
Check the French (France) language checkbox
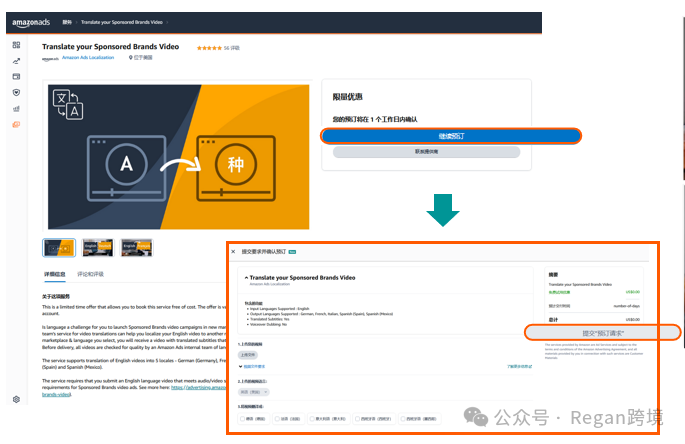277,419
